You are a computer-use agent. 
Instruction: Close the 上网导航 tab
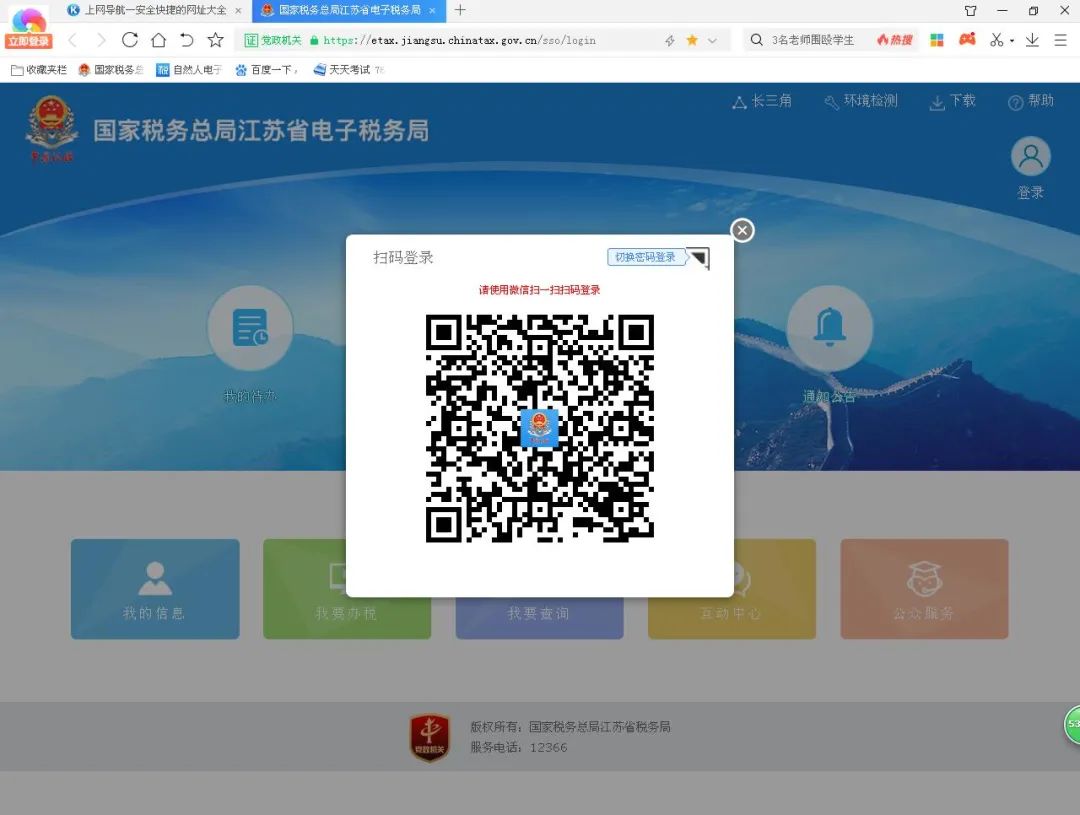coord(238,10)
